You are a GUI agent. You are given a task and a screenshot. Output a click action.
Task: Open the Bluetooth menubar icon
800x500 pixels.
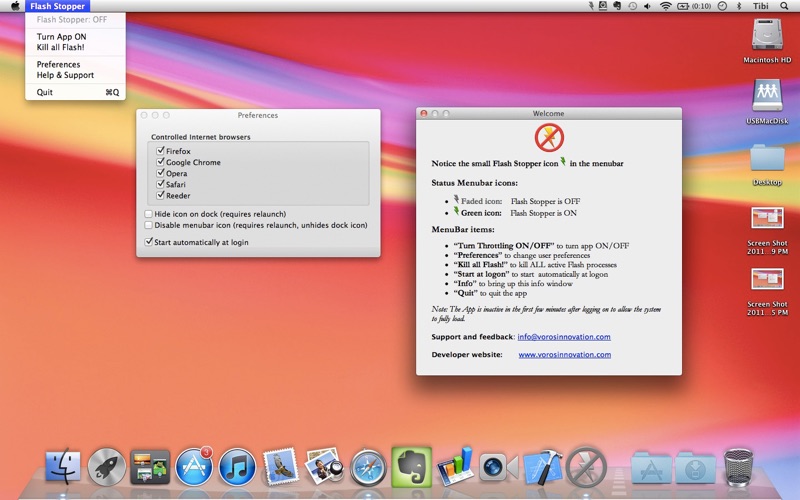tap(738, 6)
